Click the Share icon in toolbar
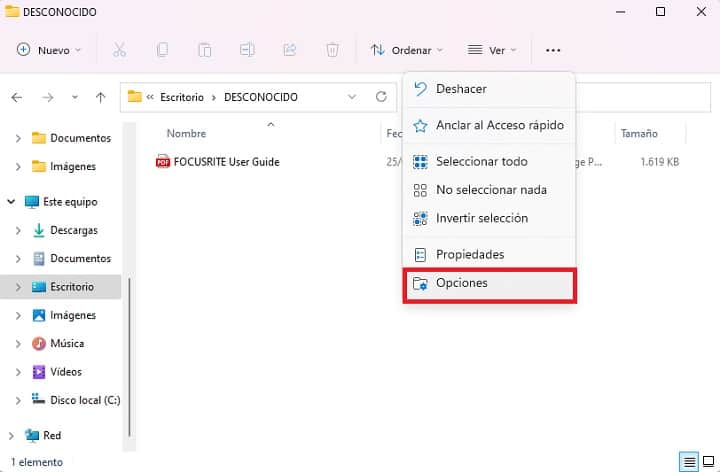 [290, 50]
